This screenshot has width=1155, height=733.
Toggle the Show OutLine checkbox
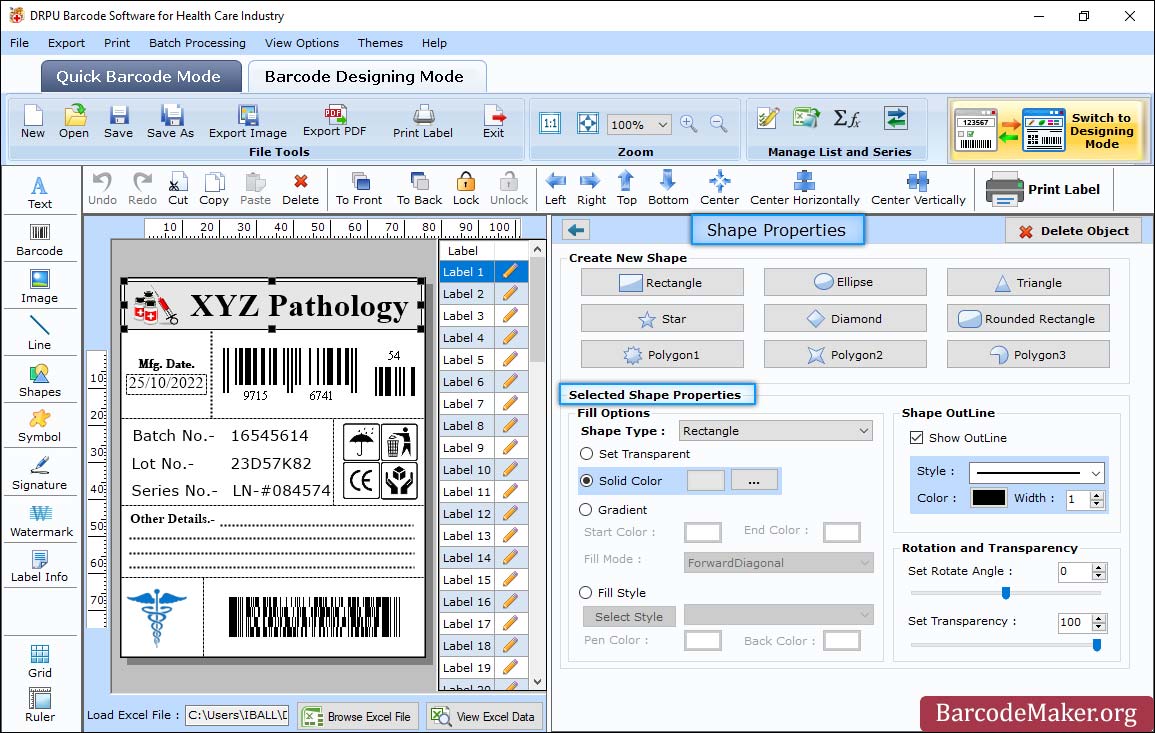(x=916, y=438)
